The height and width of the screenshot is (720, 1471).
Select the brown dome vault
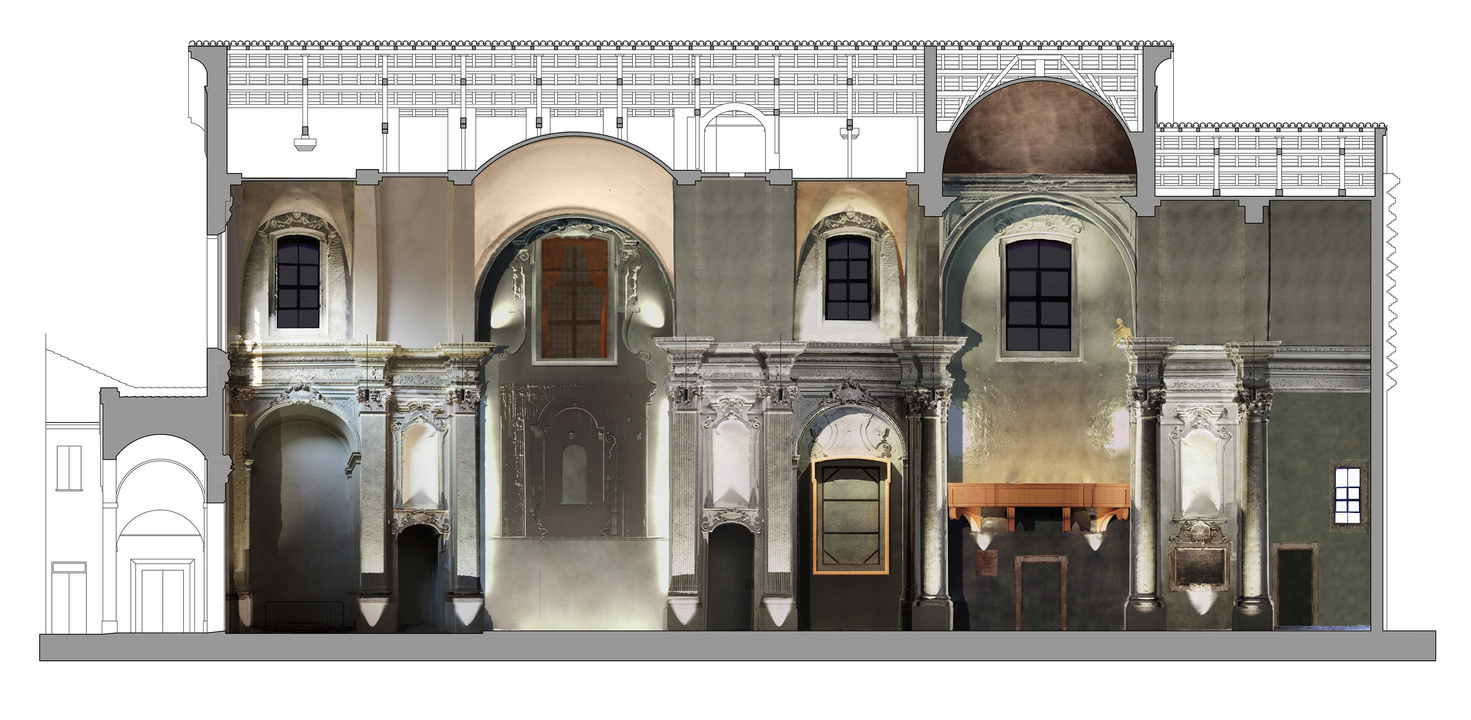[x=1038, y=130]
